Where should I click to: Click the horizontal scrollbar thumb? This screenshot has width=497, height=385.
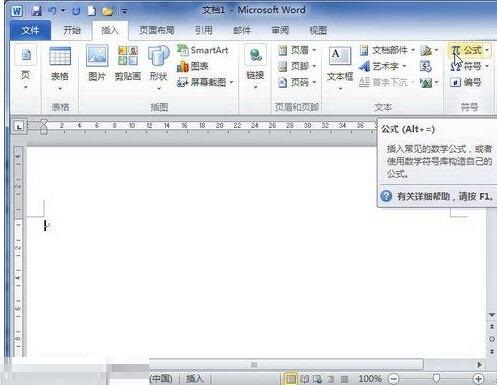[286, 364]
